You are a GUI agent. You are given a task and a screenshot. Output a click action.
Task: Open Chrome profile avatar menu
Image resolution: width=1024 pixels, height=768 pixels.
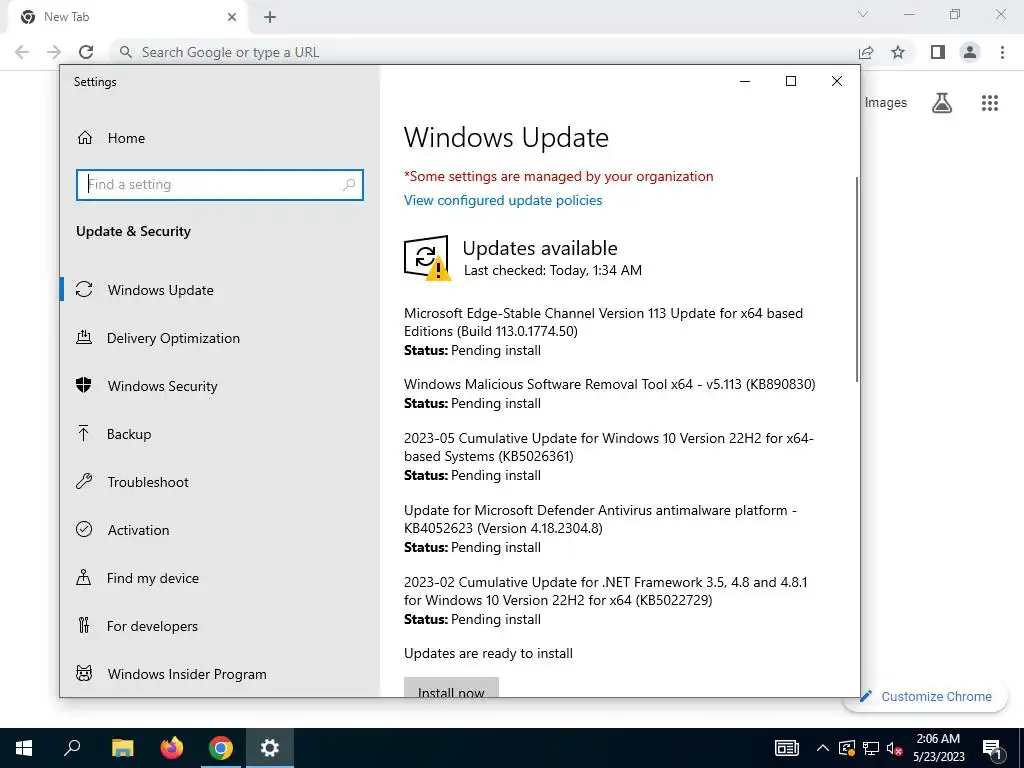(x=970, y=52)
